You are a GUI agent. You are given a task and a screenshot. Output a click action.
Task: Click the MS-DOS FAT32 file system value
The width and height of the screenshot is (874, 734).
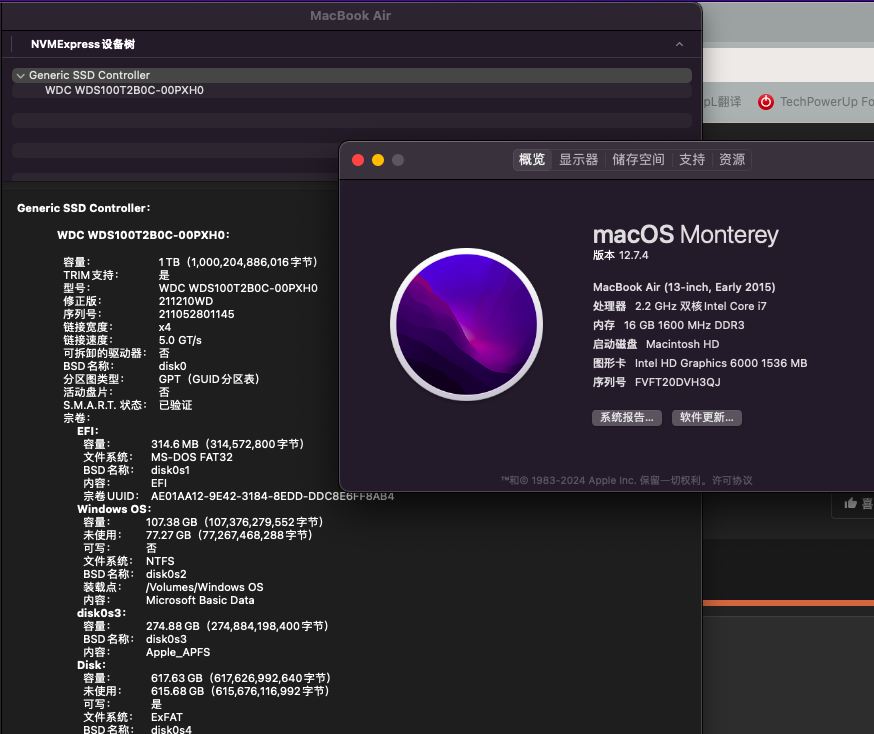[x=192, y=457]
